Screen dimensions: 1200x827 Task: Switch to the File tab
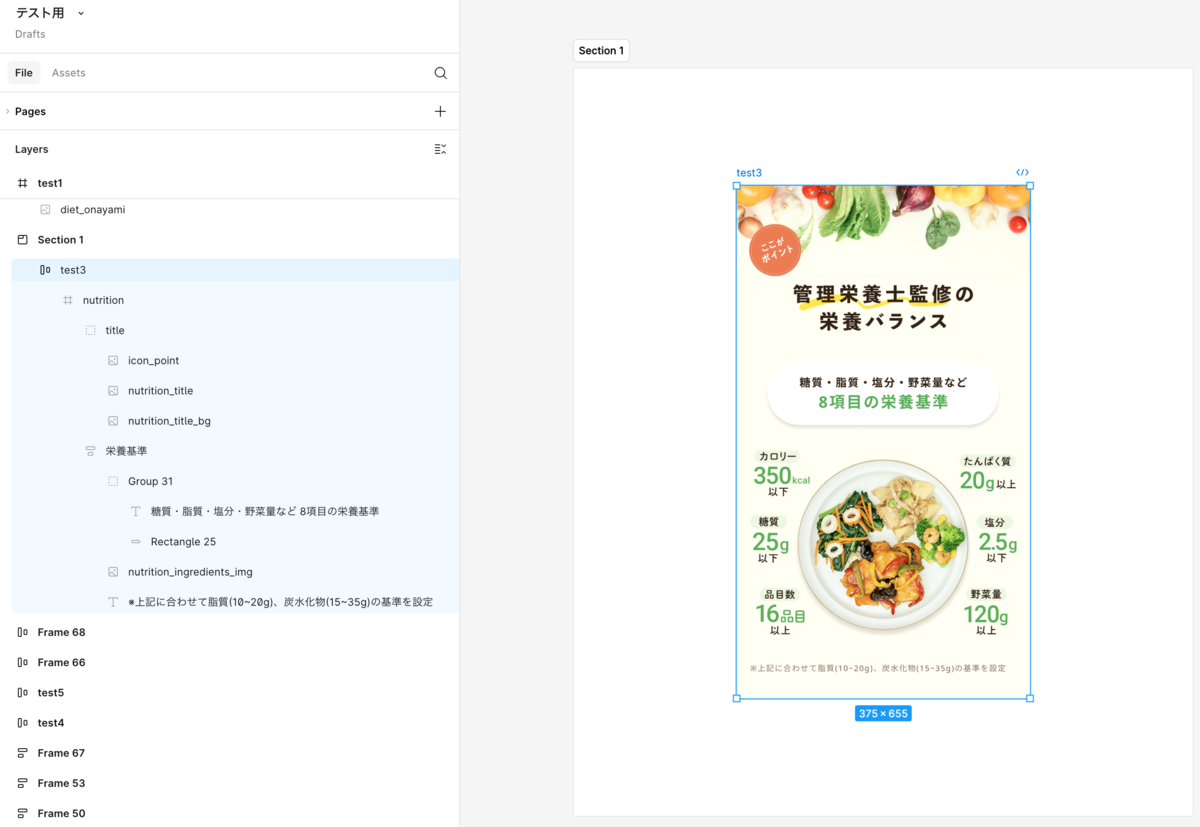coord(24,73)
